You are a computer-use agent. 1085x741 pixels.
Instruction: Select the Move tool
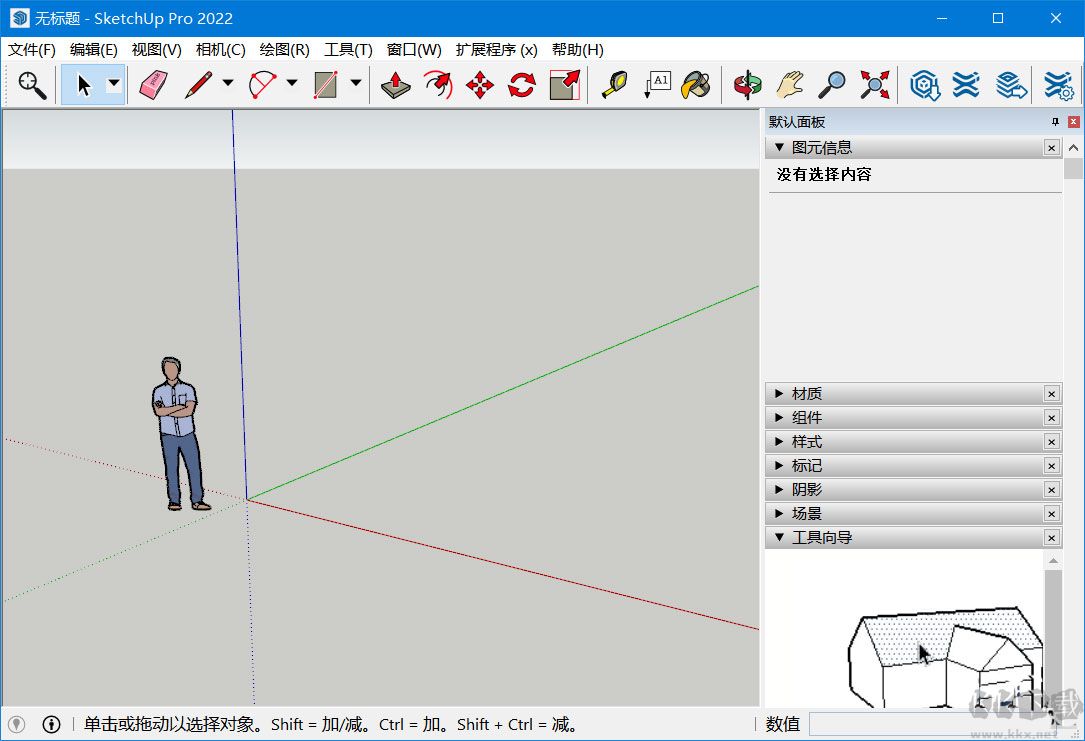click(x=478, y=85)
